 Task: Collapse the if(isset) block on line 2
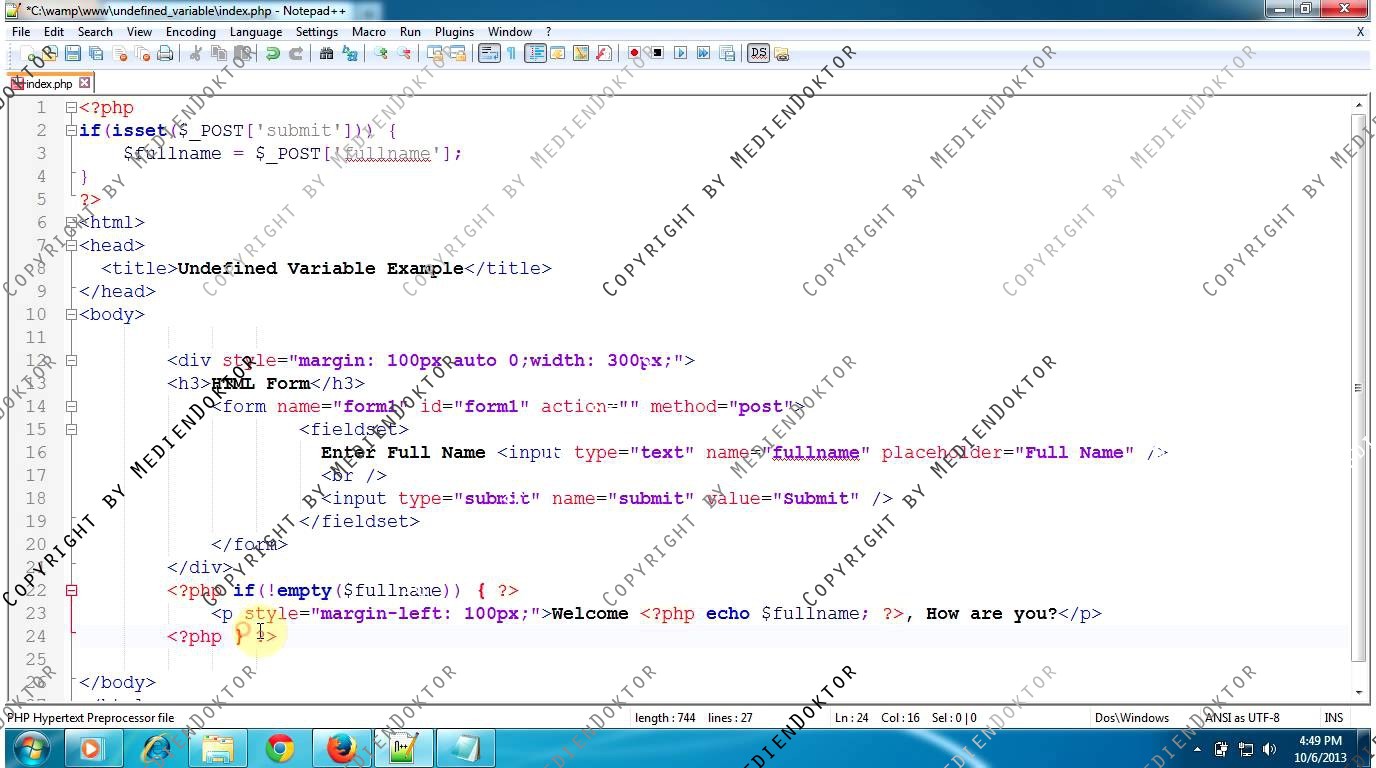(x=71, y=130)
